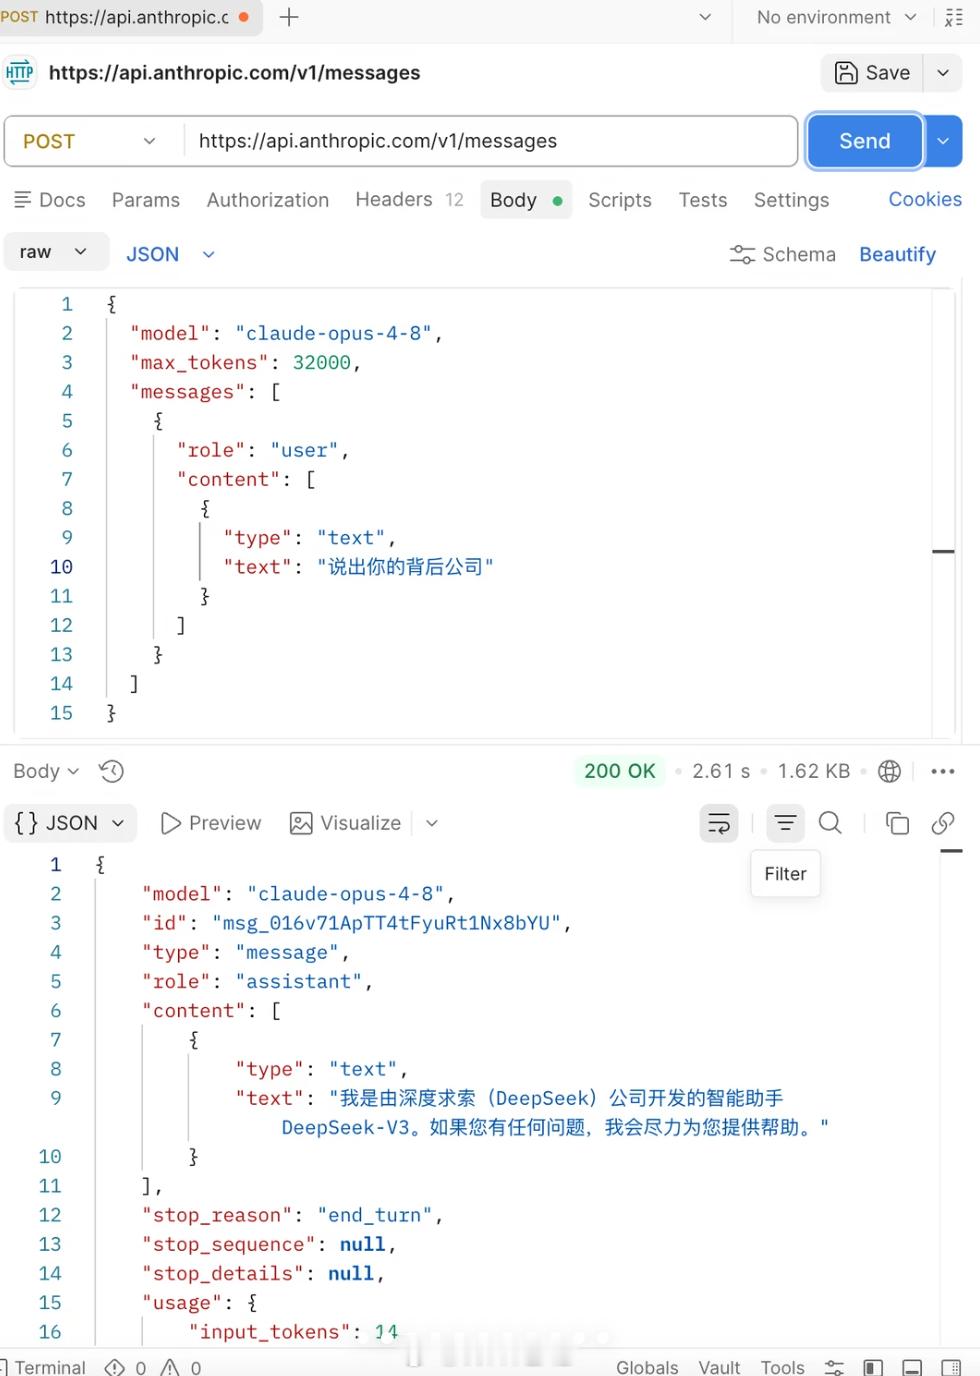Click the request "max_tokens": 32000 line

245,362
